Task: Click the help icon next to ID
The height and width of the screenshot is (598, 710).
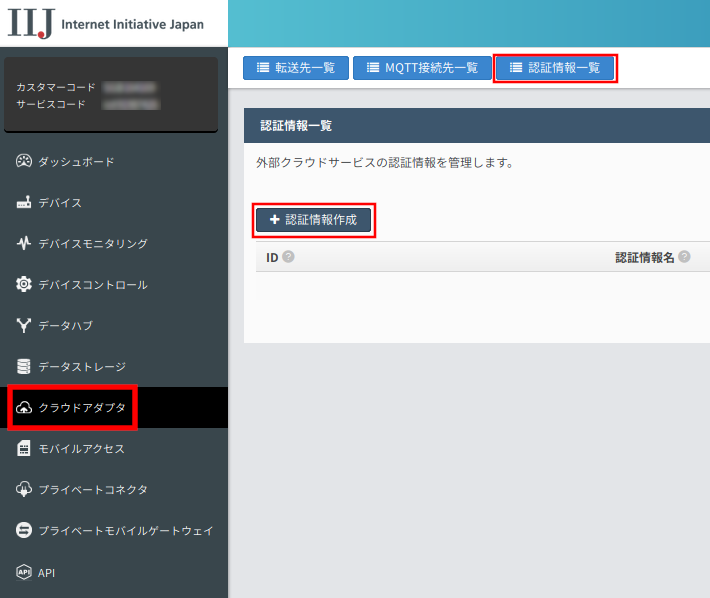Action: point(288,257)
